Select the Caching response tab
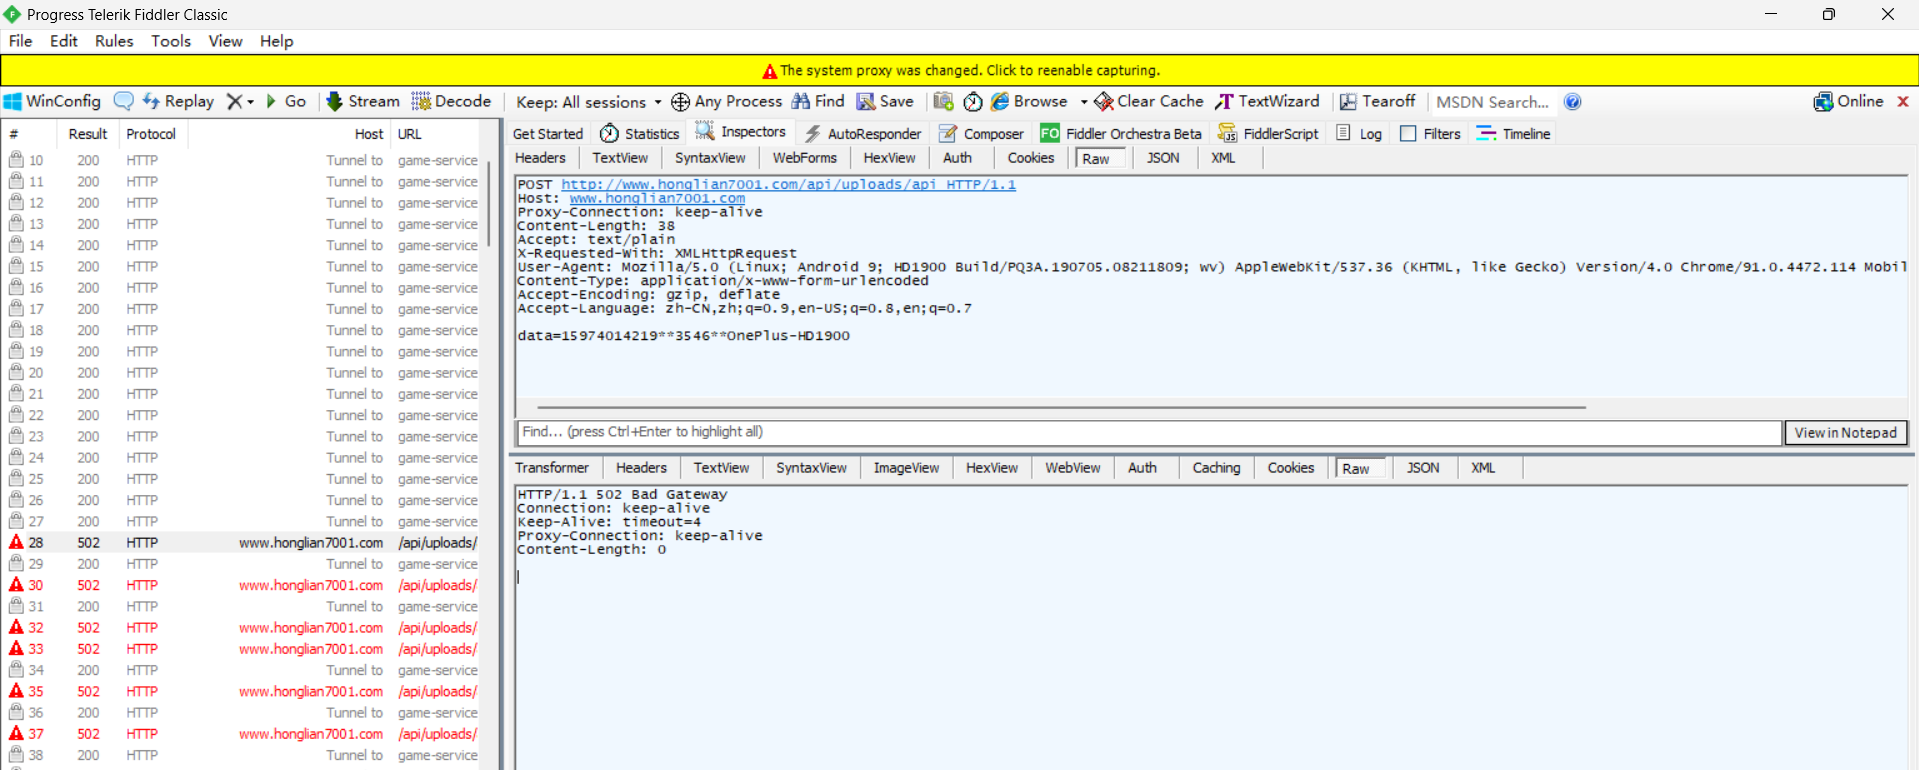 pyautogui.click(x=1216, y=468)
